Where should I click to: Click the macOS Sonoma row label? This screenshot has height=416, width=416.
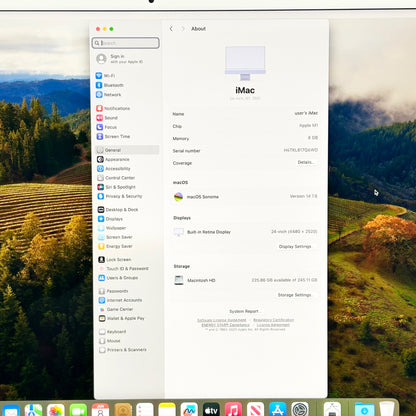[x=203, y=197]
